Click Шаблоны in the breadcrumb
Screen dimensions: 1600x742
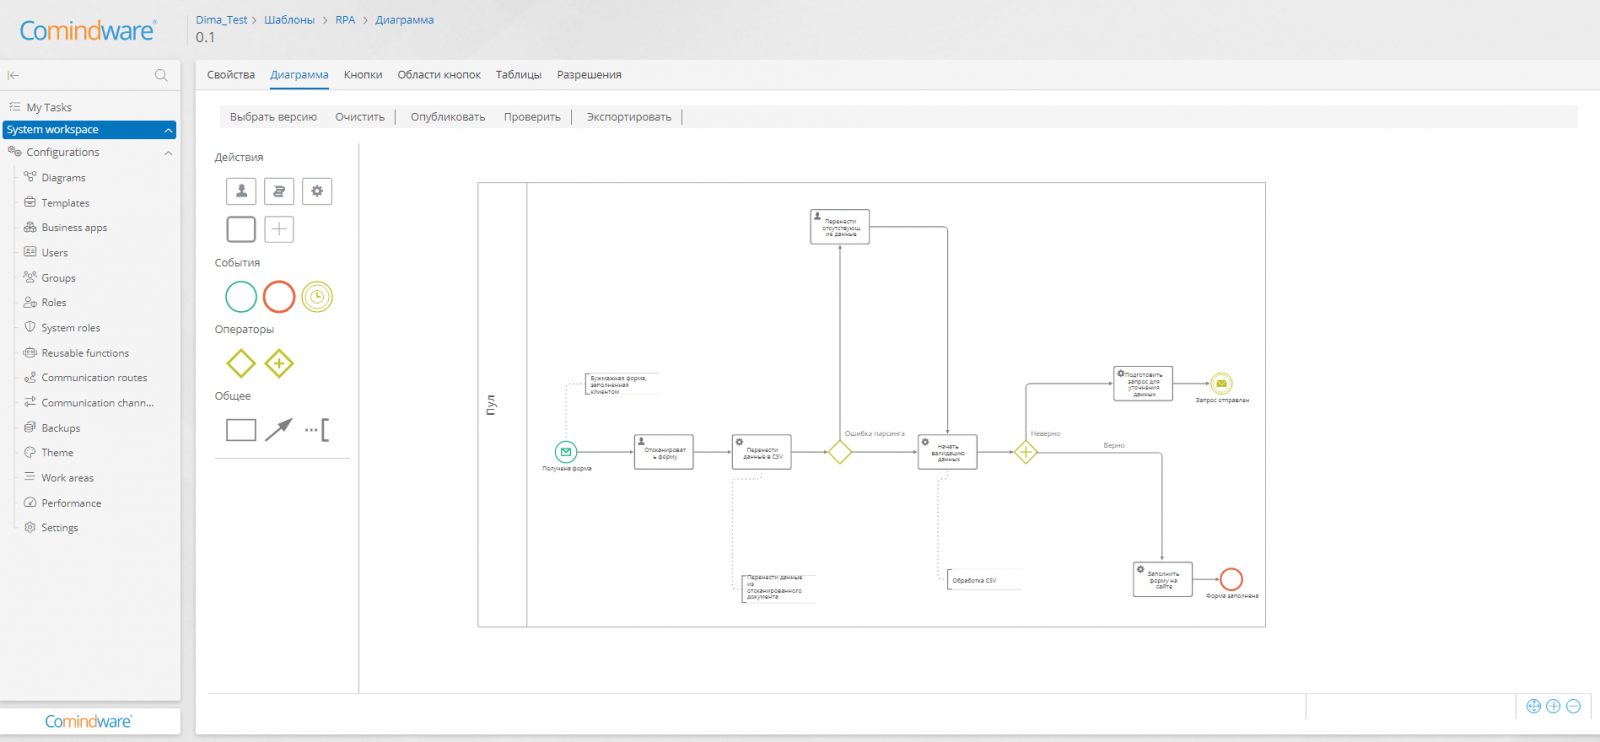289,20
